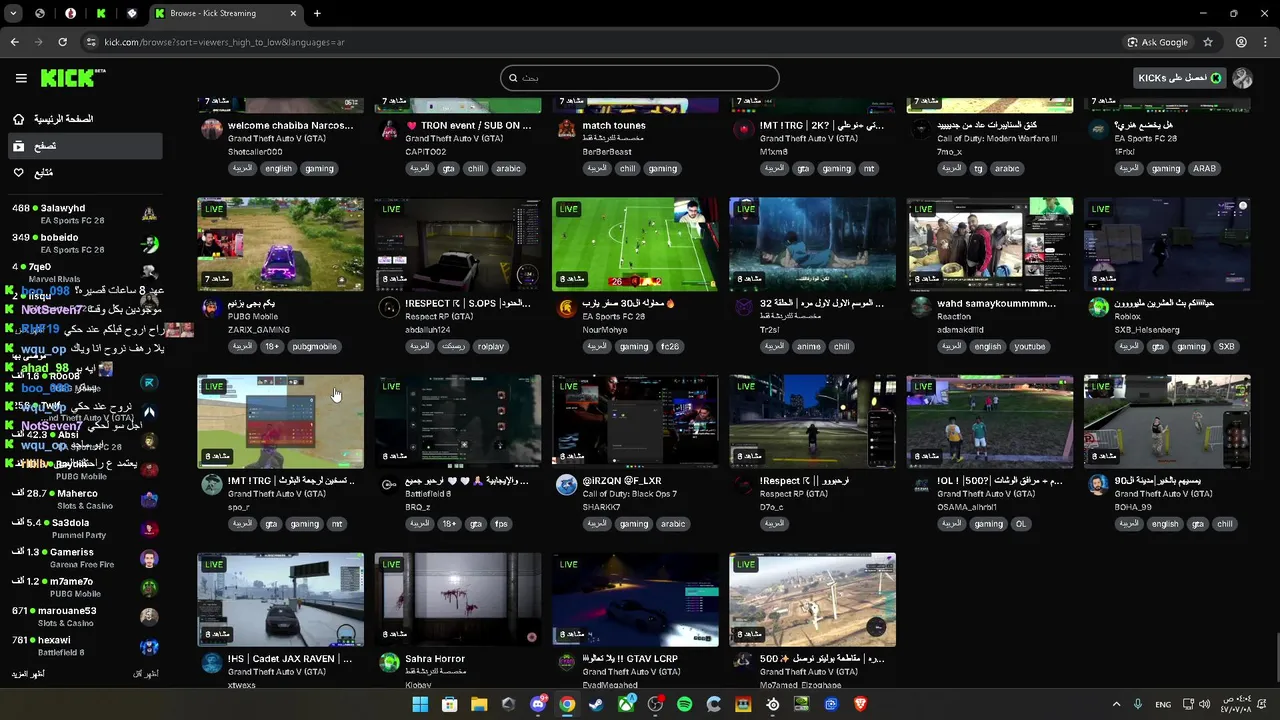Close the Browse - Kick Streaming tab
Image resolution: width=1280 pixels, height=720 pixels.
click(293, 13)
